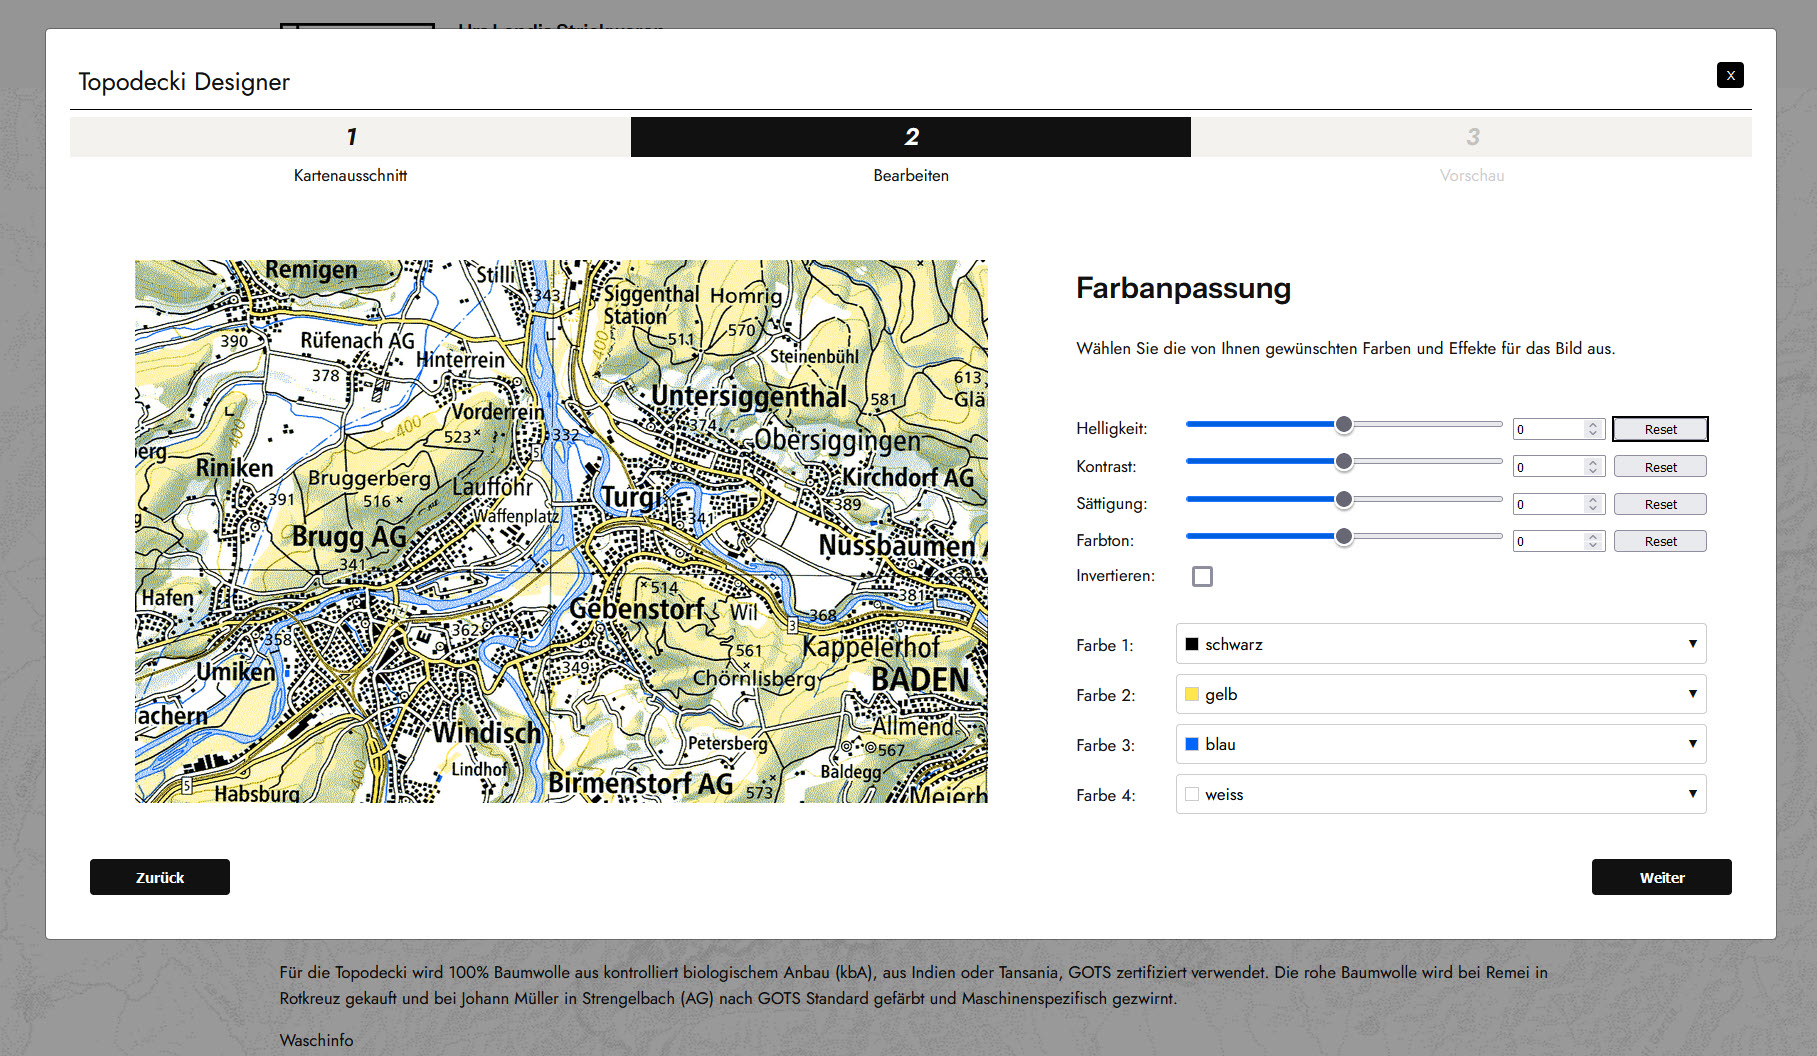Viewport: 1817px width, 1056px height.
Task: Click the Farbton slider handle
Action: point(1344,536)
